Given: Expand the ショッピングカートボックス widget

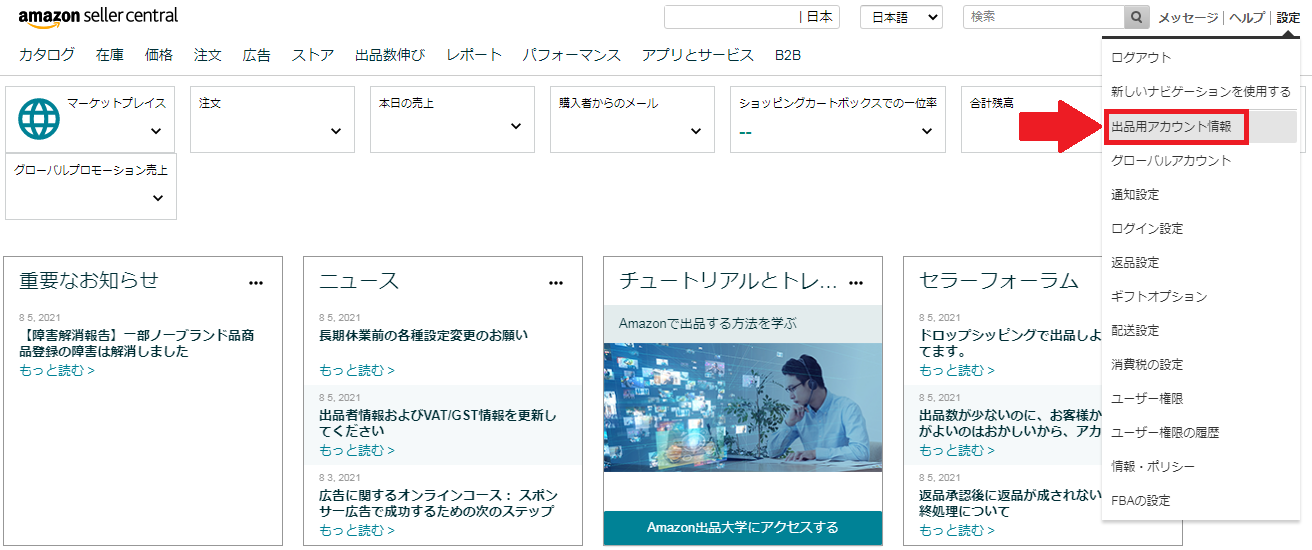Looking at the screenshot, I should 929,131.
